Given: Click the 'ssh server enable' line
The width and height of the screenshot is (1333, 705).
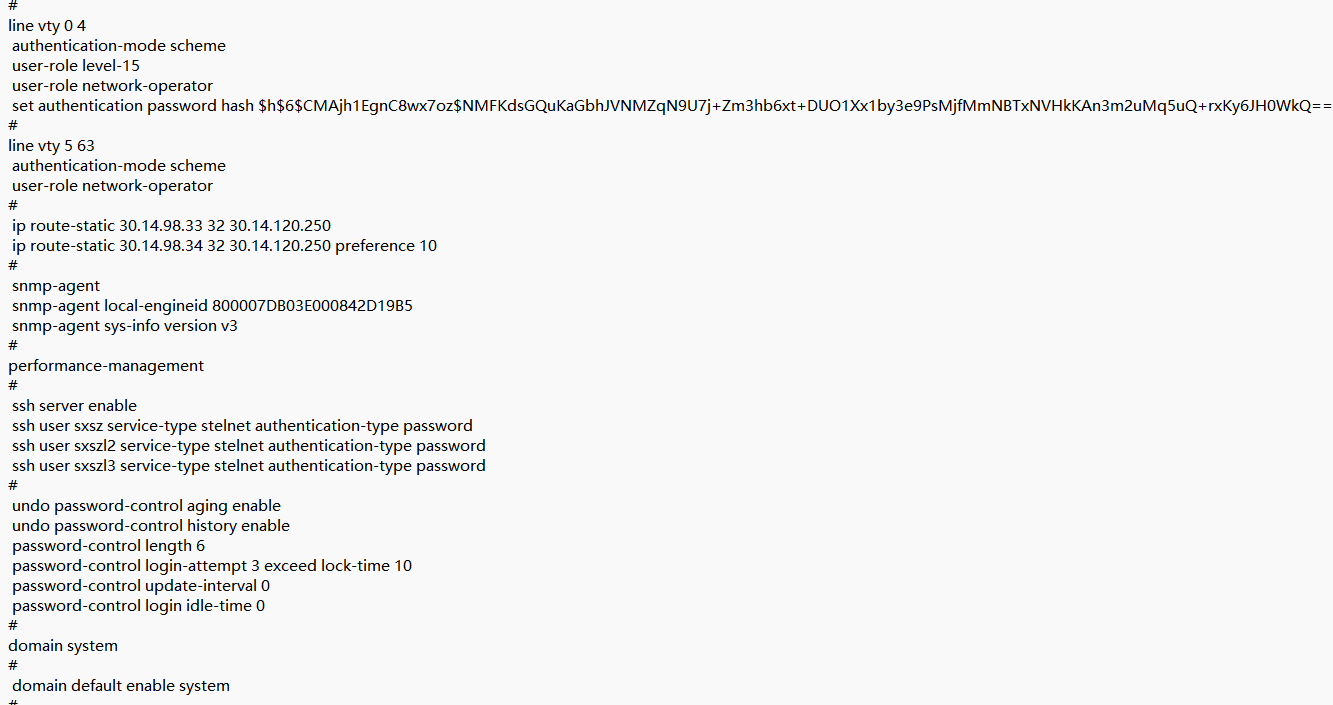Looking at the screenshot, I should 75,405.
